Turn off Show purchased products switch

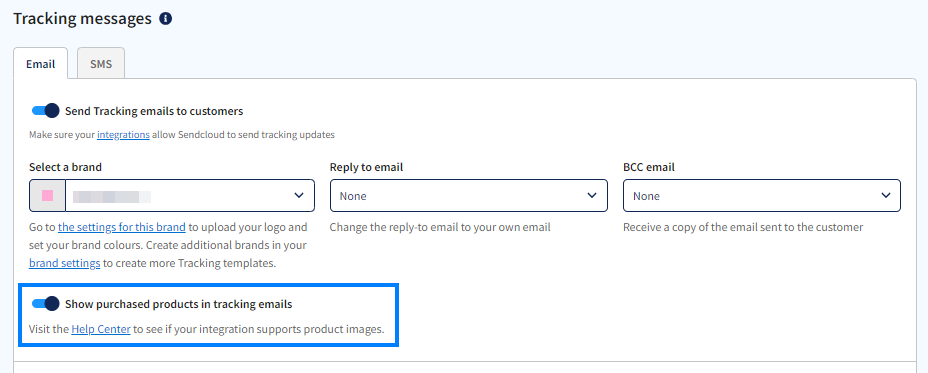click(46, 304)
